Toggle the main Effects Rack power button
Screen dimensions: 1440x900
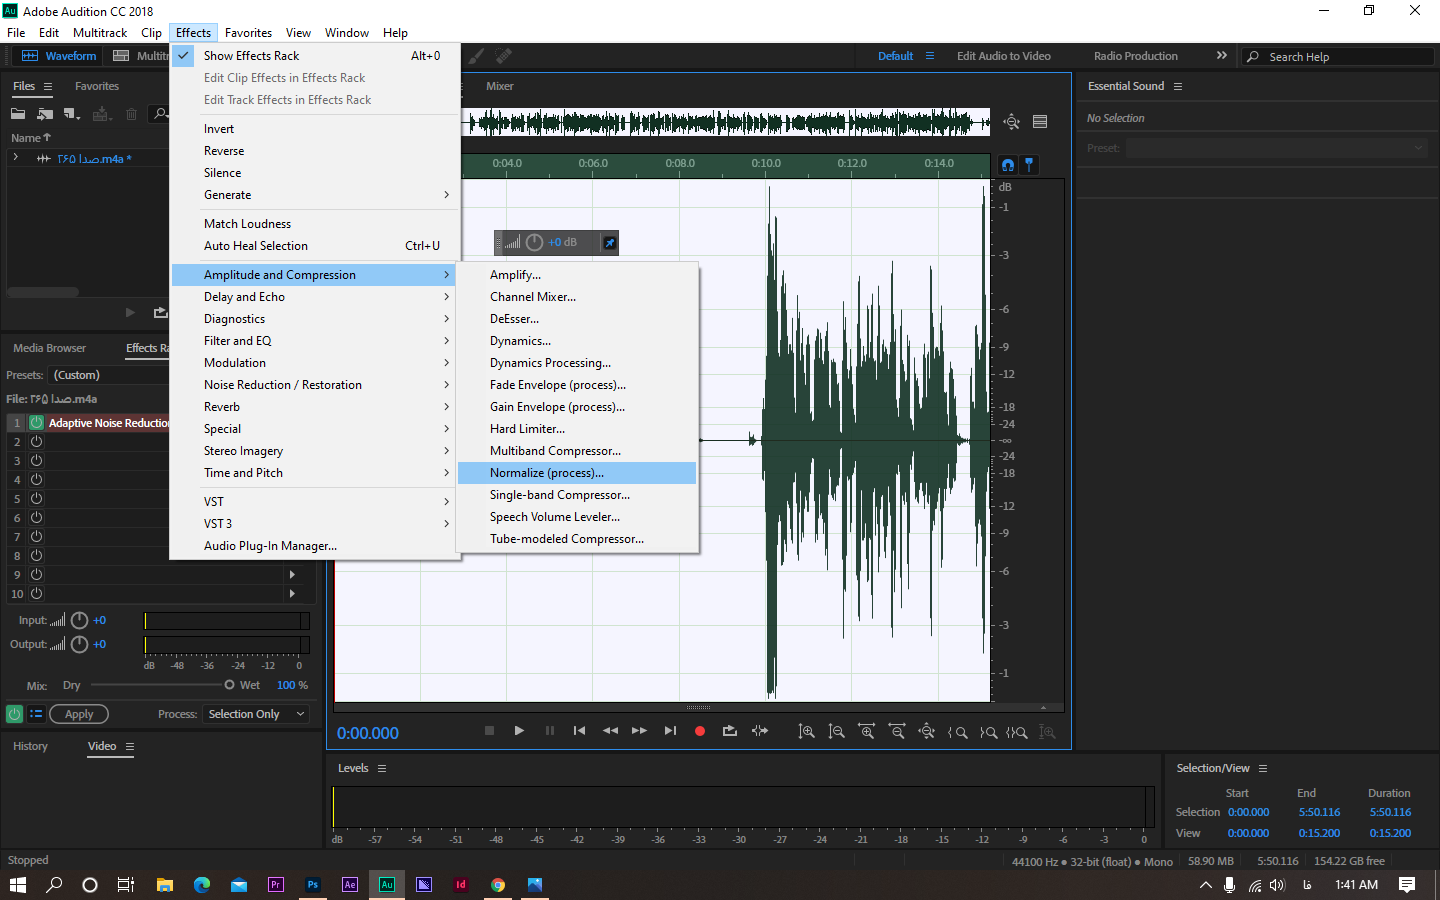tap(14, 714)
